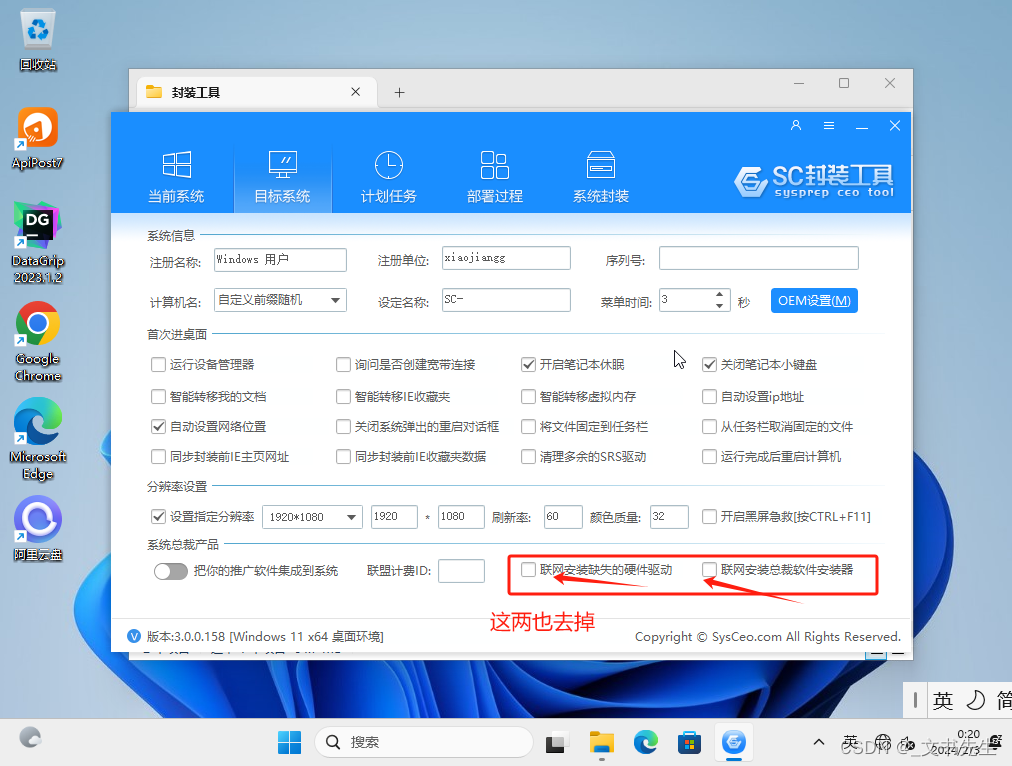
Task: Add a new tab in file explorer
Action: coord(400,92)
